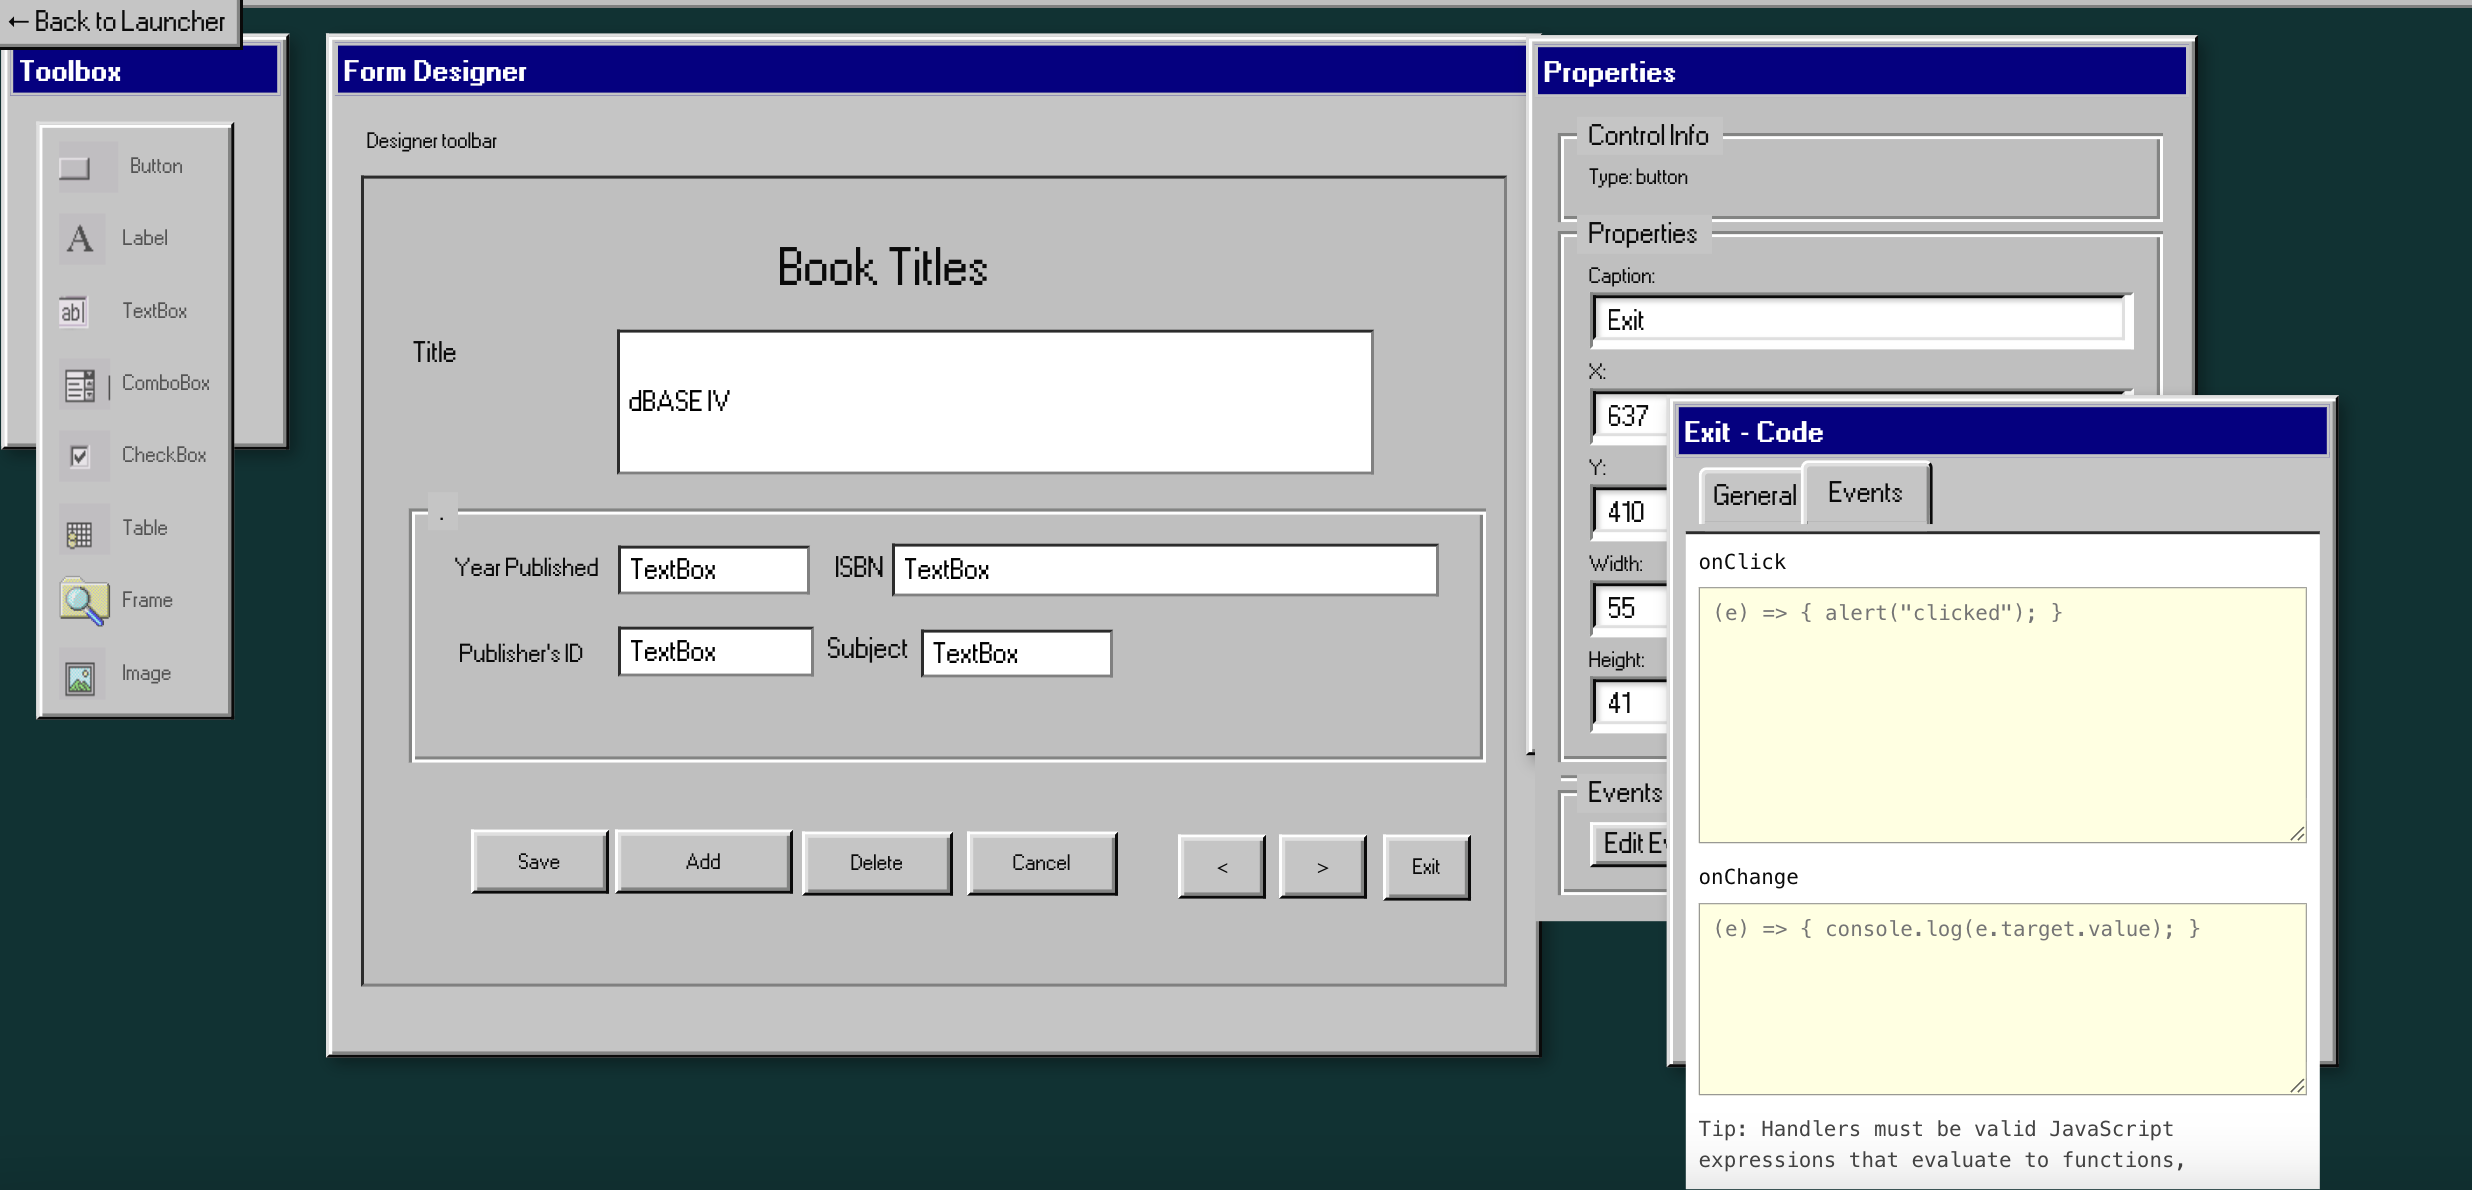Click the Width field showing 55
Viewport: 2472px width, 1190px height.
pos(1630,607)
